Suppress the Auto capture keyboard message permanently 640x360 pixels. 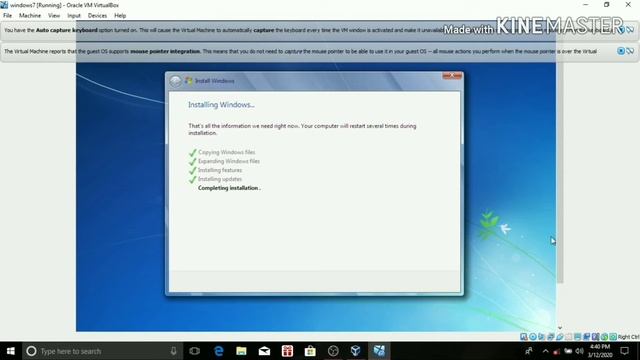[x=631, y=30]
